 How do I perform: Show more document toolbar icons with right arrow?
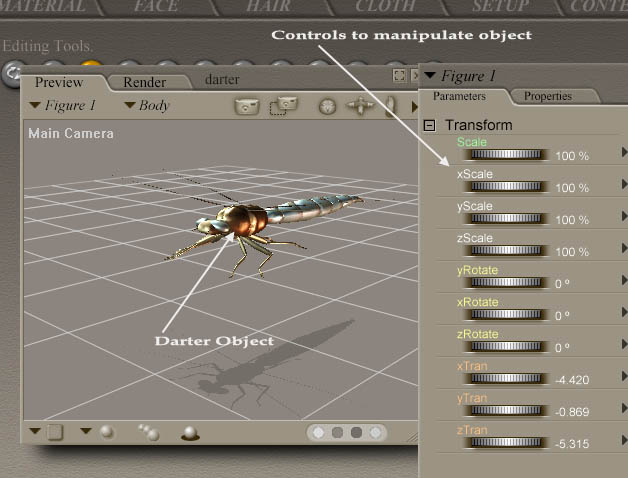pyautogui.click(x=414, y=107)
